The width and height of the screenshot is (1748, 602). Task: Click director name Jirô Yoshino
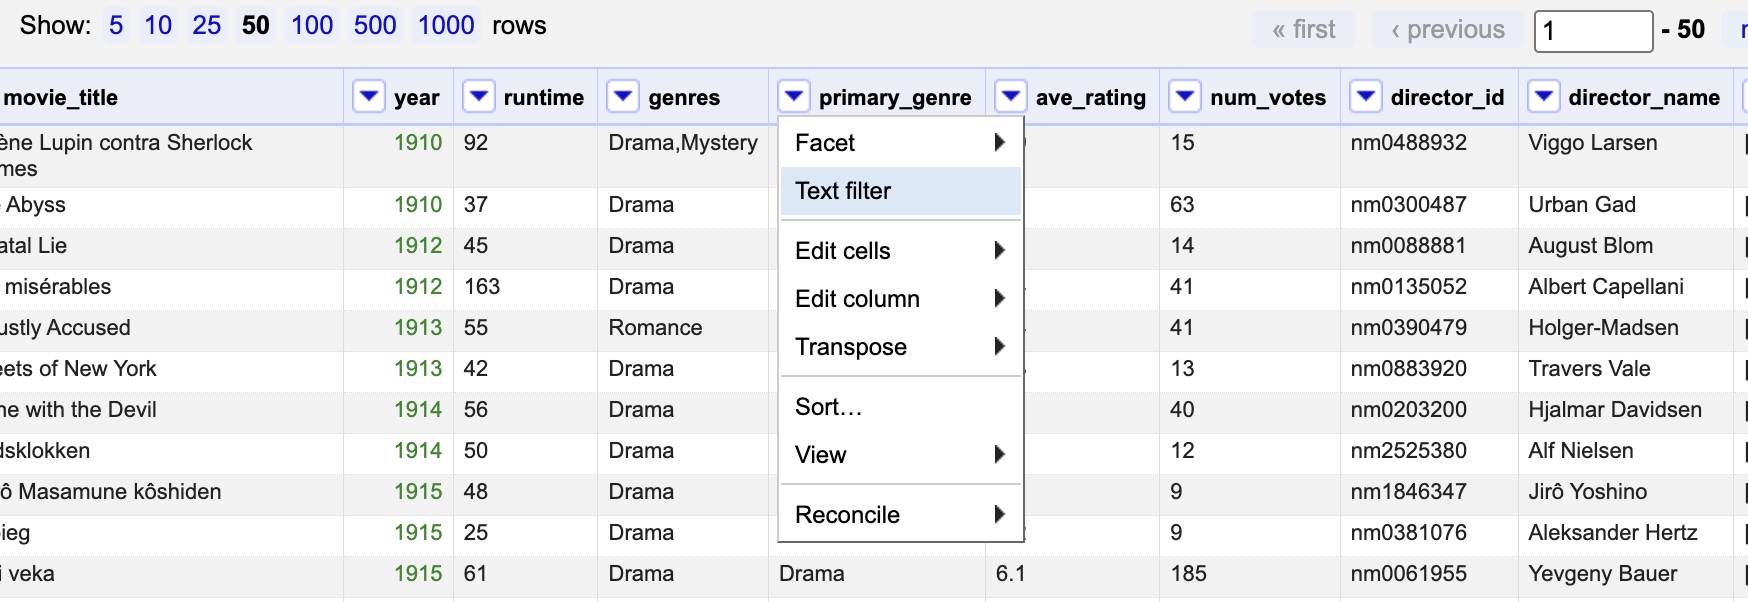point(1587,492)
